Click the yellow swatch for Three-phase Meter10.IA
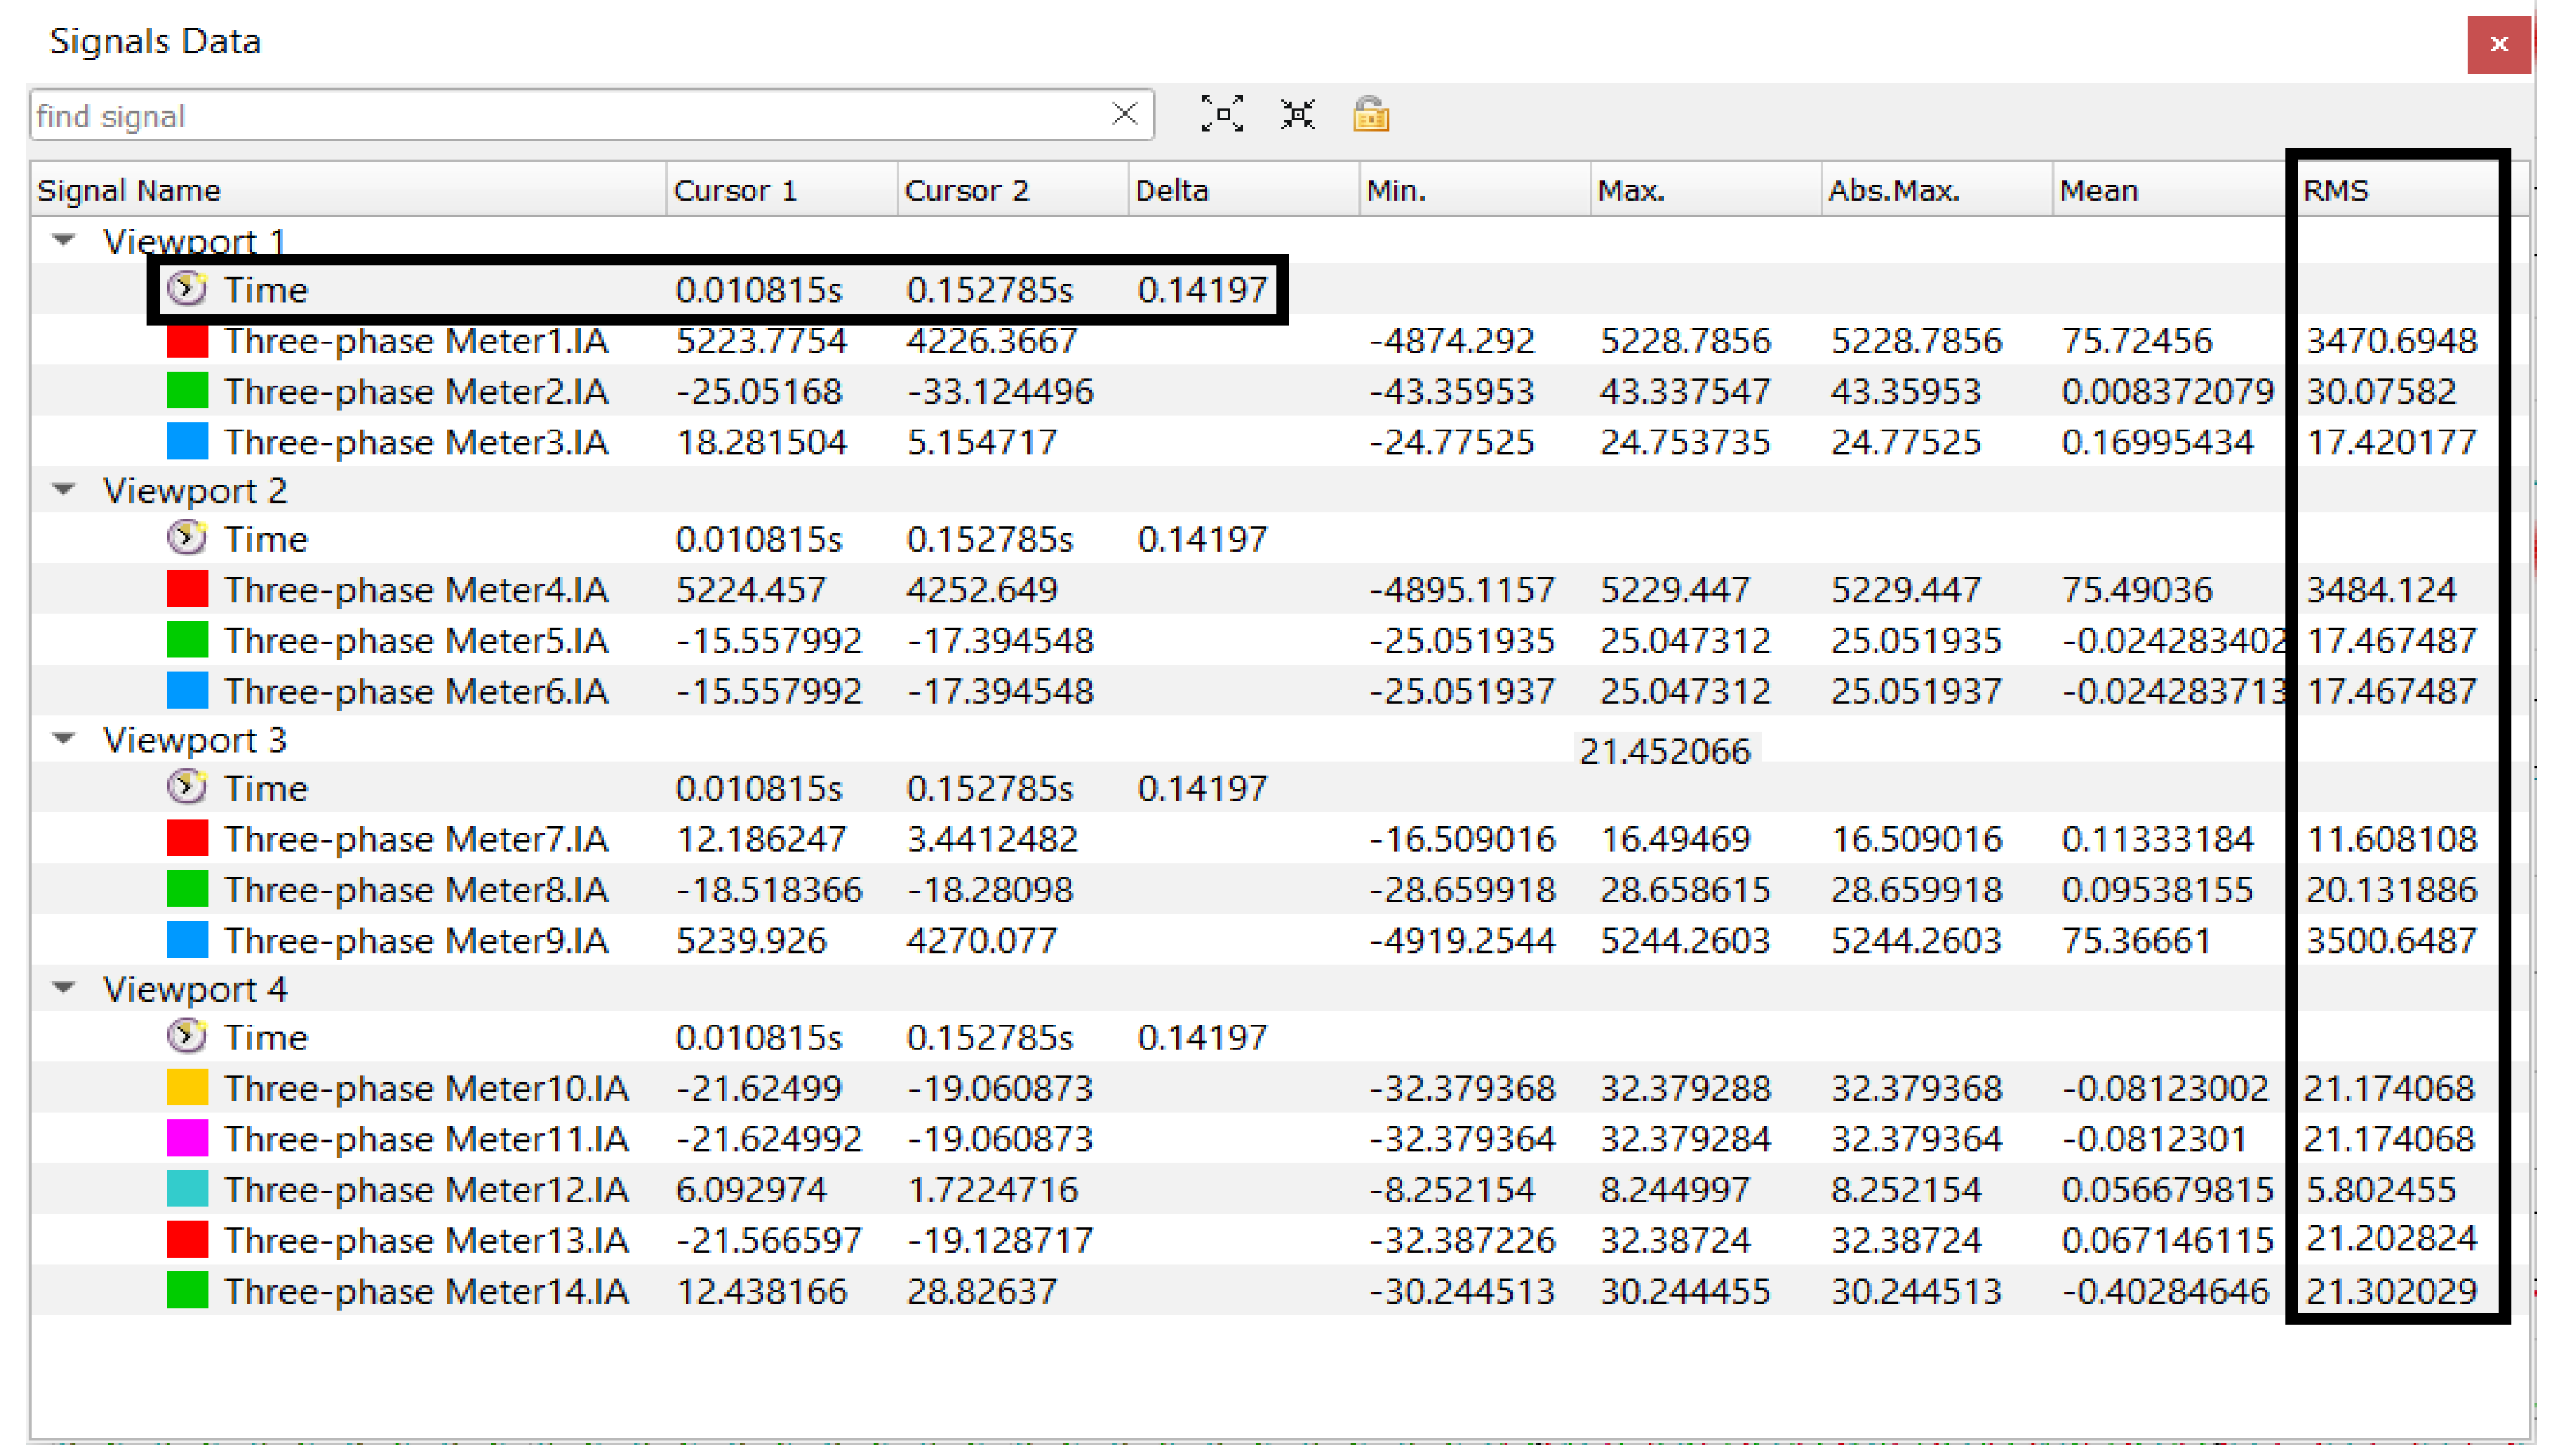This screenshot has height=1456, width=2557. tap(187, 1087)
